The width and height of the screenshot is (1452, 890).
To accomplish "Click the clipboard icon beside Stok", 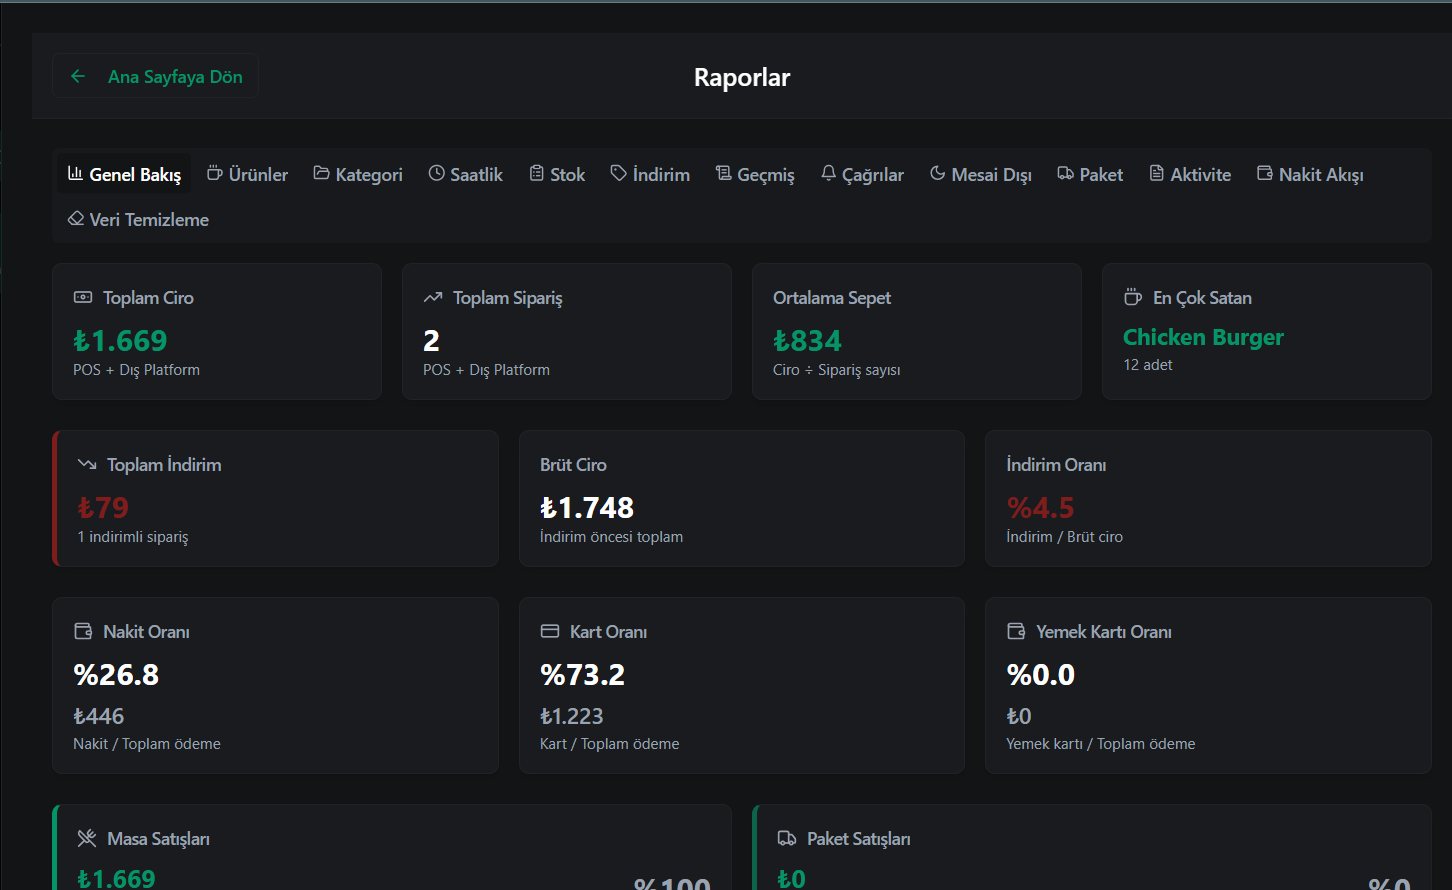I will tap(536, 173).
